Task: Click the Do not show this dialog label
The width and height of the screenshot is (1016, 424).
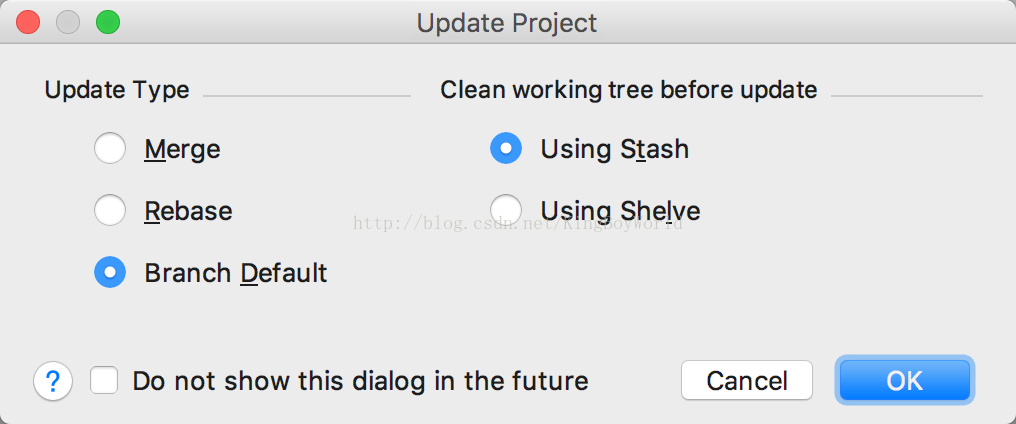Action: coord(360,381)
